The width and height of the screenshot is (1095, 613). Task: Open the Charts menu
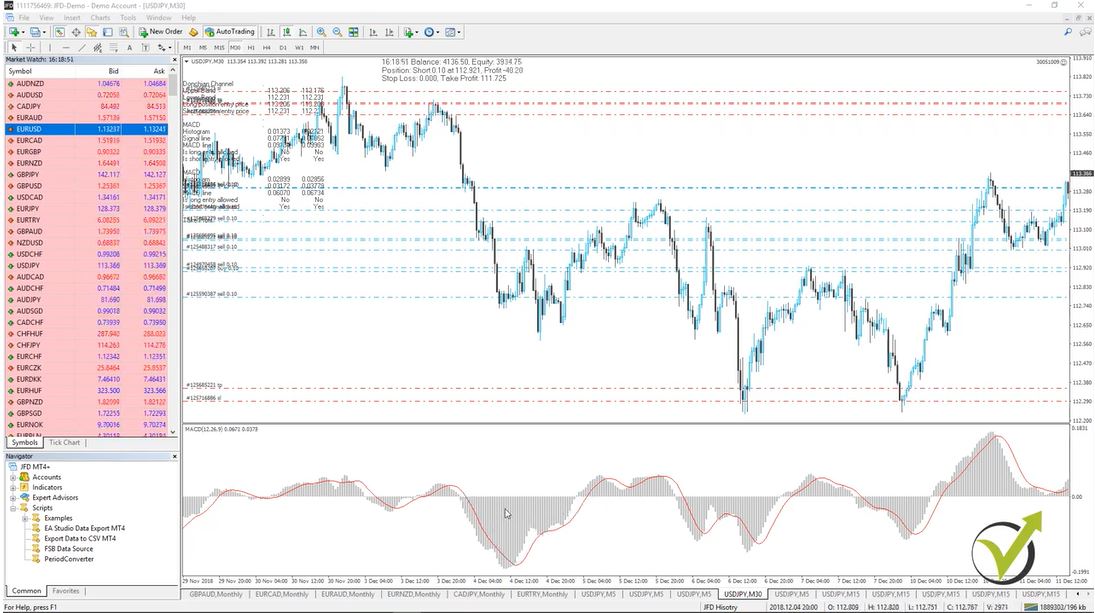pyautogui.click(x=100, y=17)
